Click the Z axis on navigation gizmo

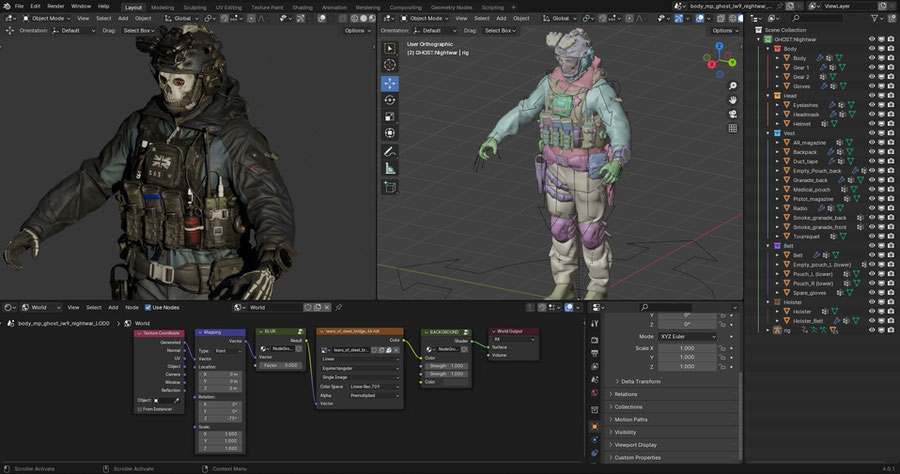point(720,46)
